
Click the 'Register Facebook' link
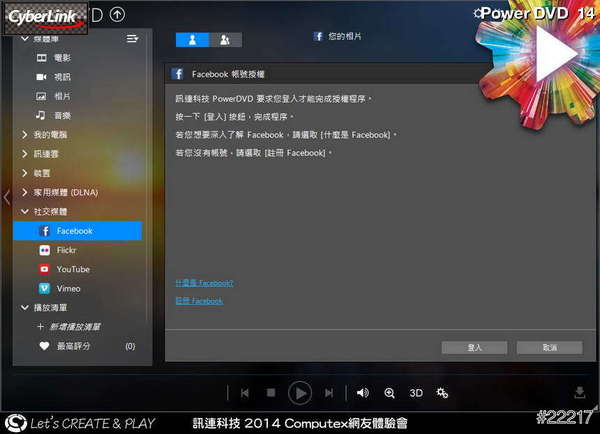tap(199, 301)
